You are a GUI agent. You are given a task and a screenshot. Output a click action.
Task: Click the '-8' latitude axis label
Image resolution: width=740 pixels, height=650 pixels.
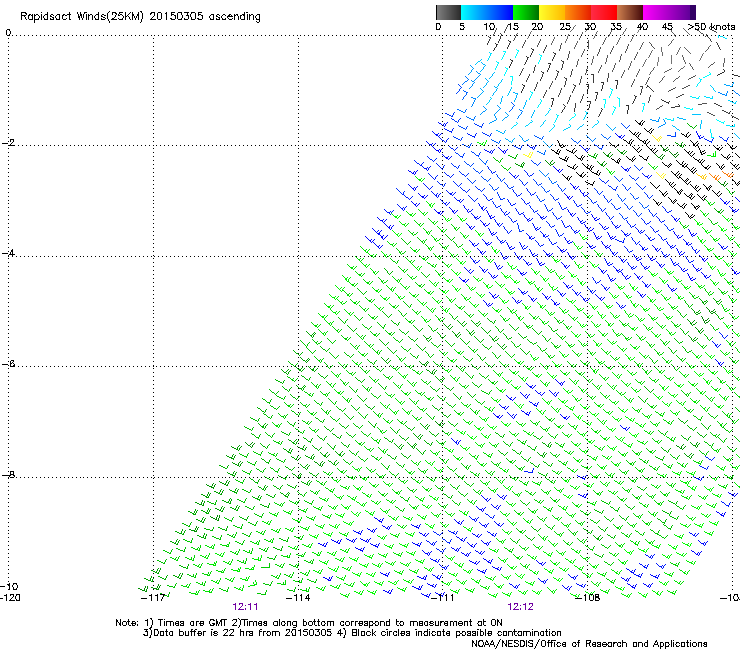(x=9, y=475)
